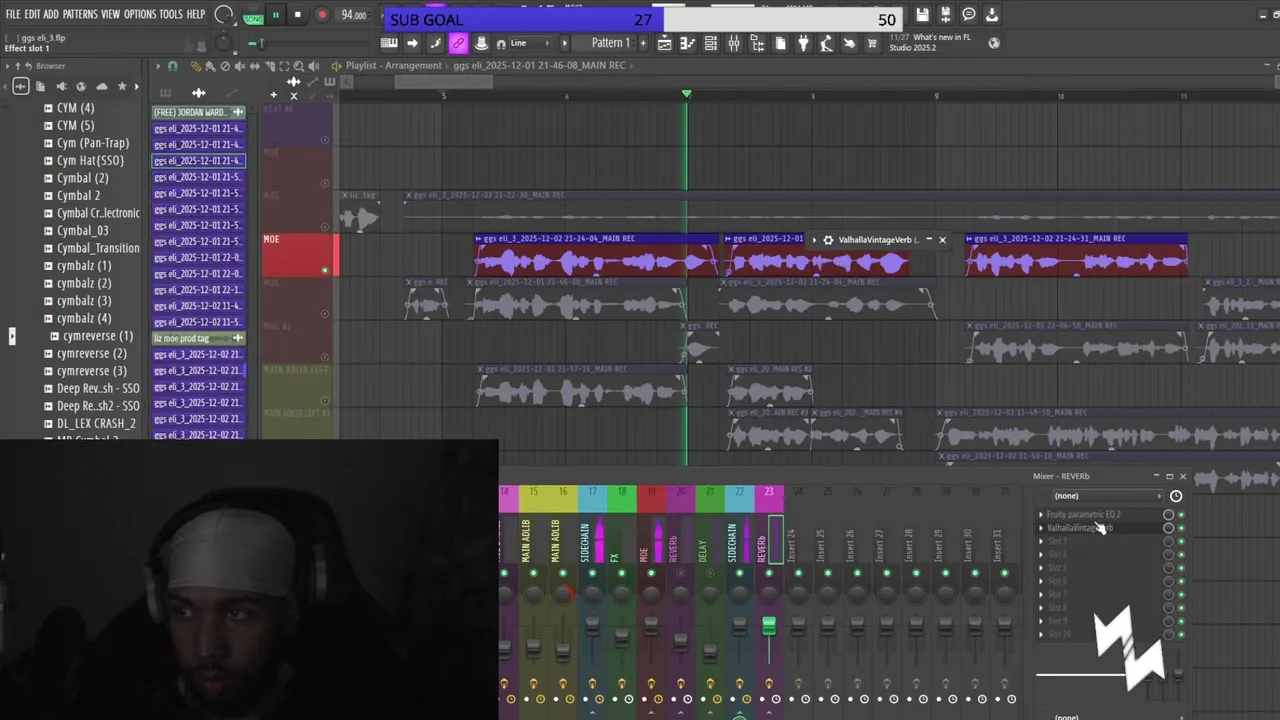Click browser star favorites tab icon

click(122, 87)
